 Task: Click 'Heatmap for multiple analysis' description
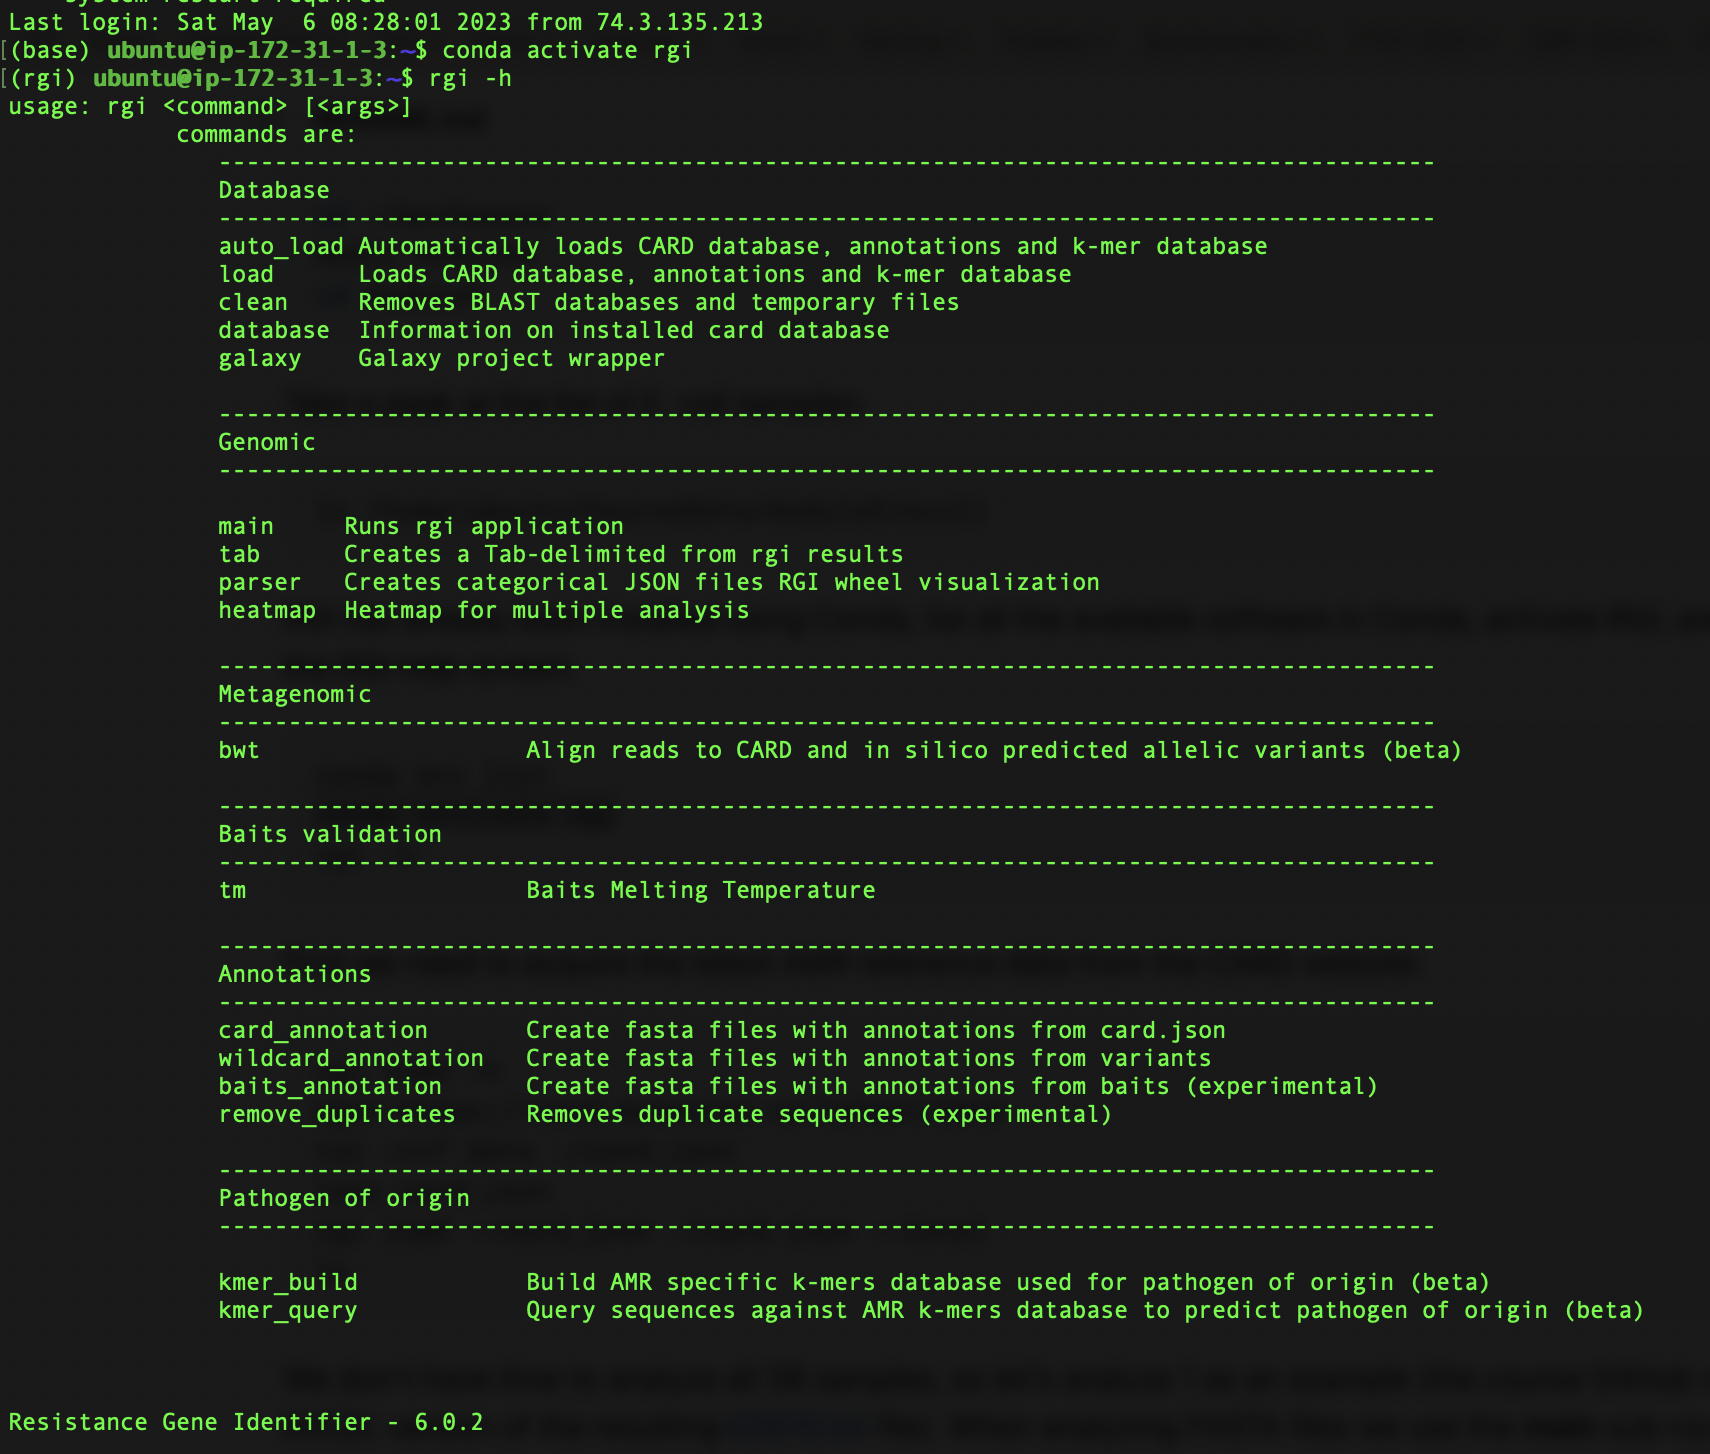pos(547,610)
